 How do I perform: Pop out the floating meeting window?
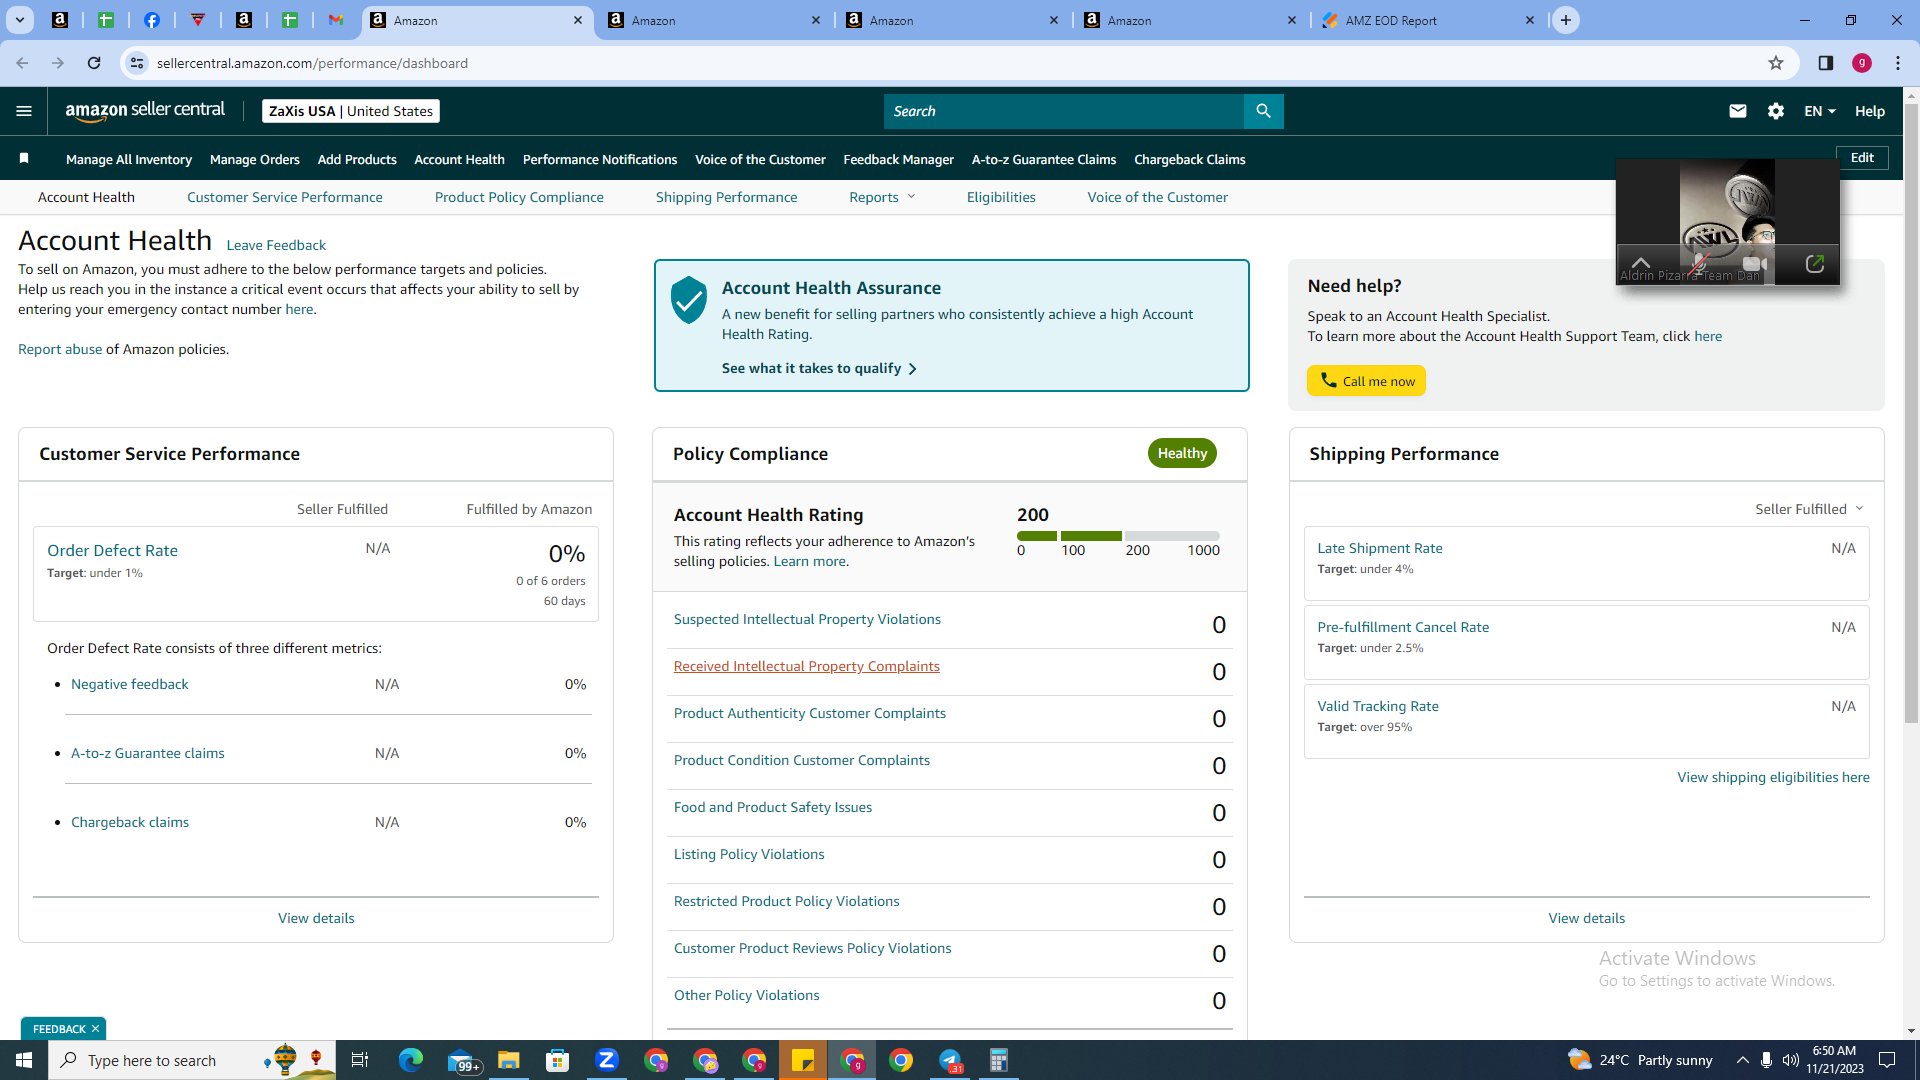point(1814,264)
